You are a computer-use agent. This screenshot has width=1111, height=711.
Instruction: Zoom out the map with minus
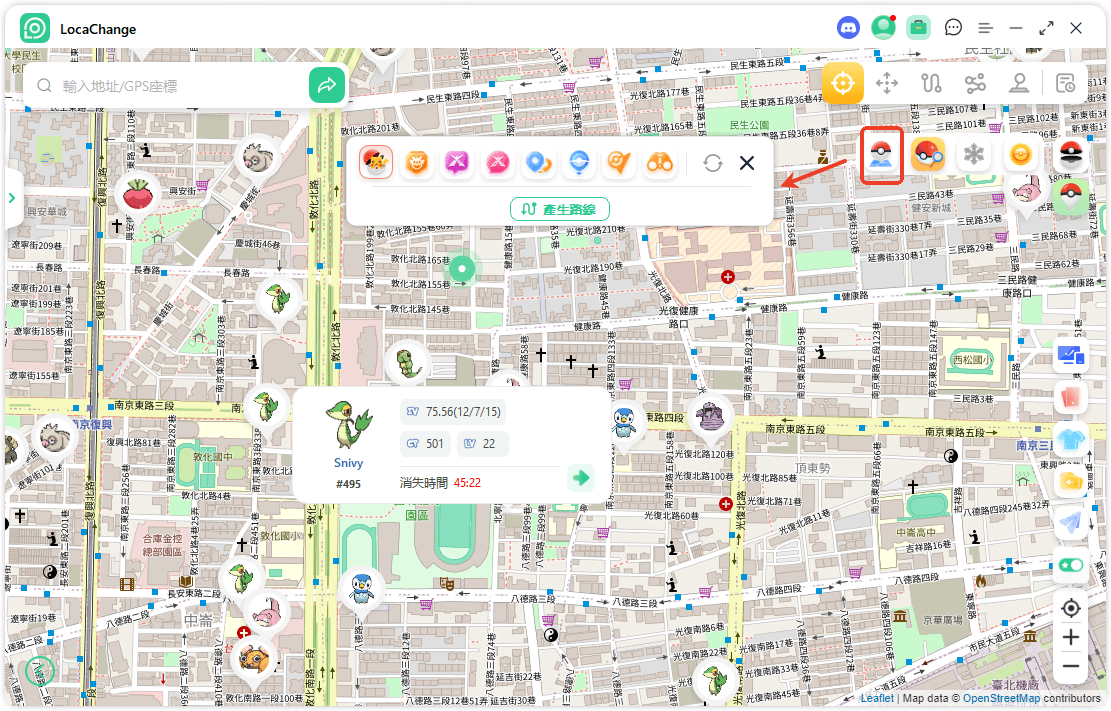pyautogui.click(x=1071, y=666)
